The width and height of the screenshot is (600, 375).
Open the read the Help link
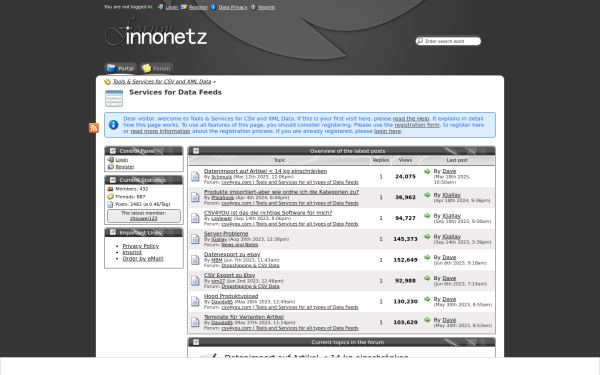411,119
